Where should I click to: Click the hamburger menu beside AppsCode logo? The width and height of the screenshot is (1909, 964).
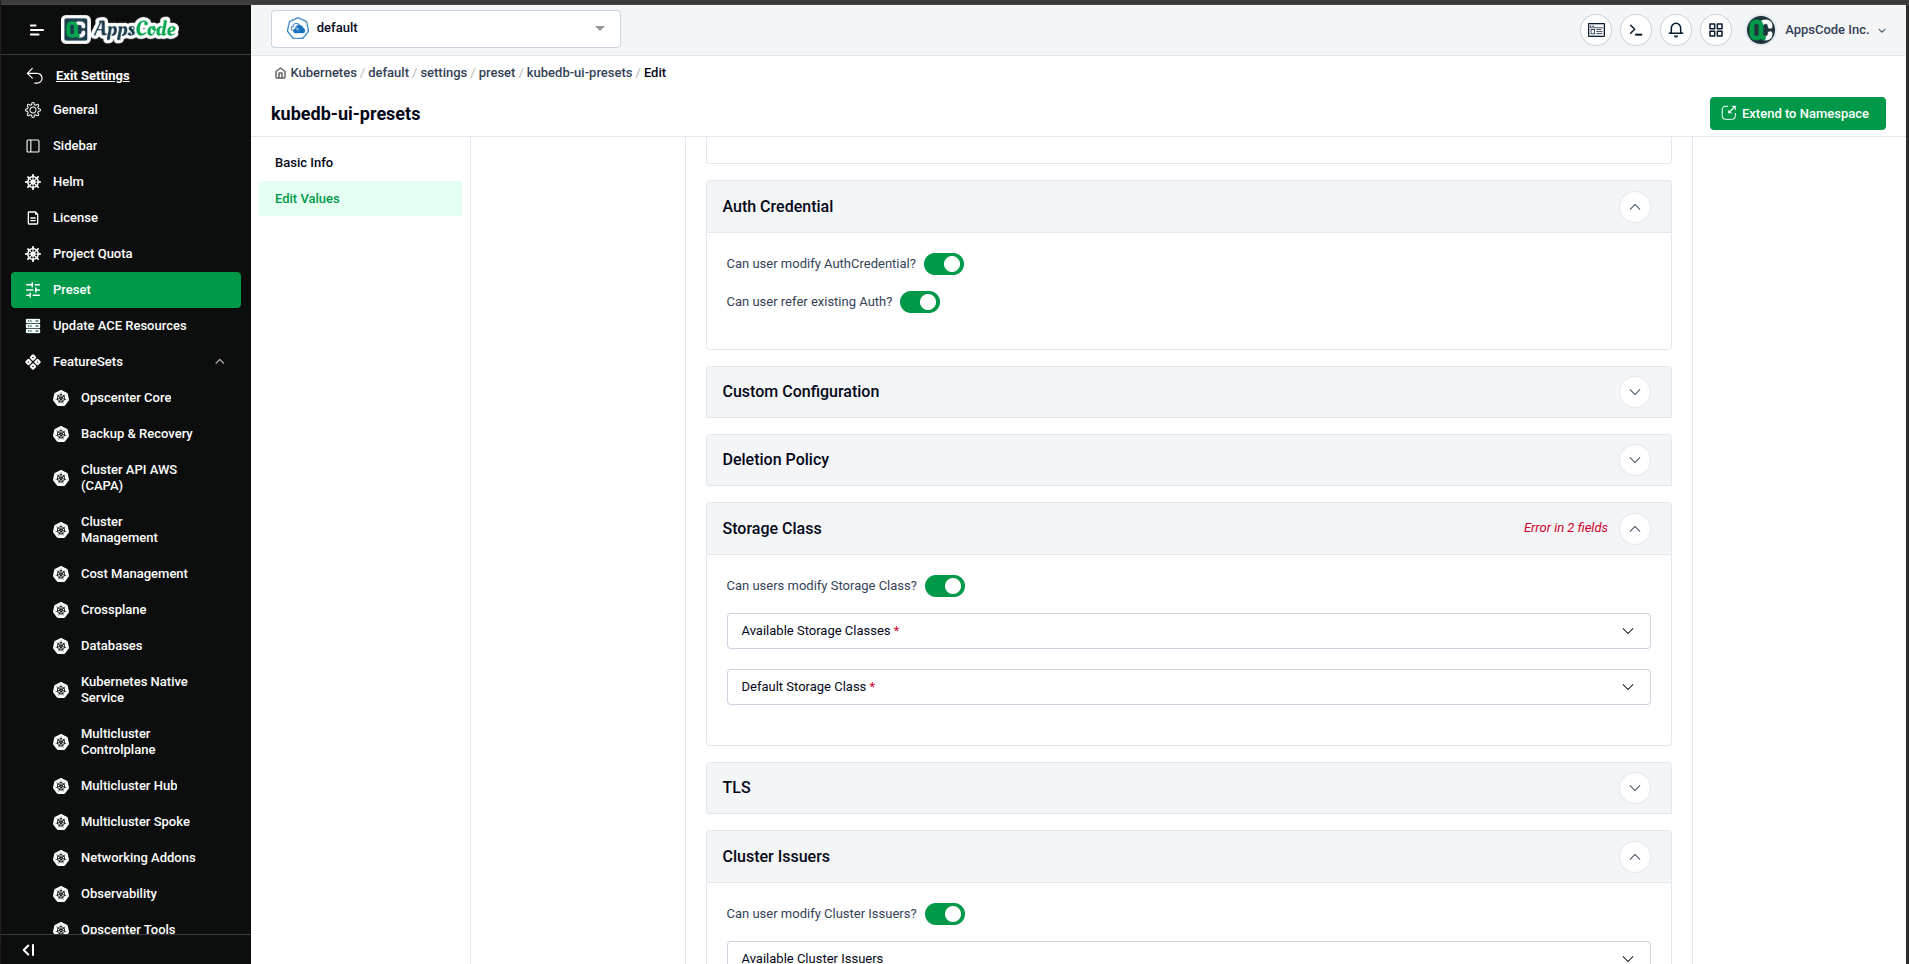pyautogui.click(x=36, y=30)
